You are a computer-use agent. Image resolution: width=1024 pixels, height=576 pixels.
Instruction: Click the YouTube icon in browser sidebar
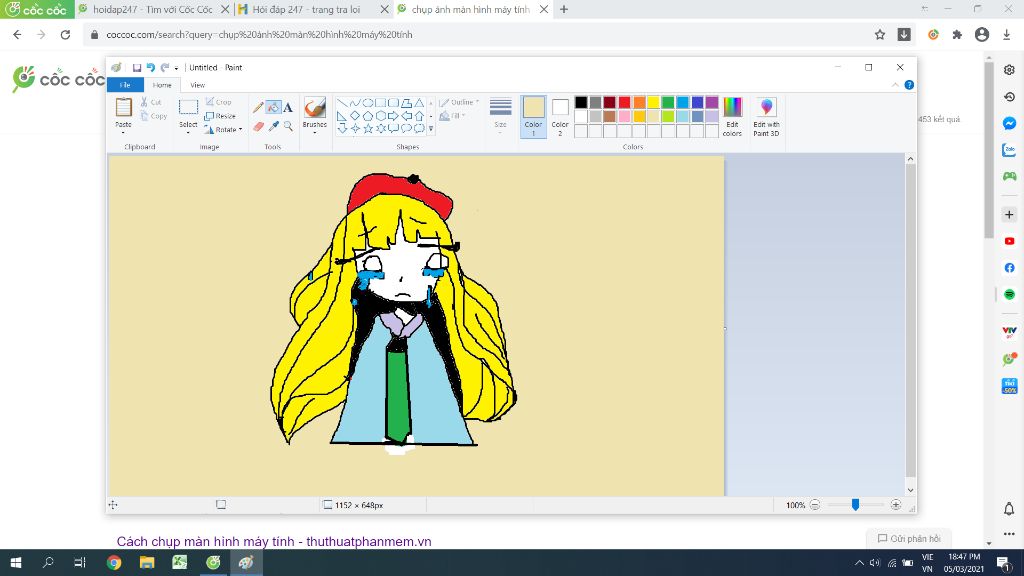1009,241
